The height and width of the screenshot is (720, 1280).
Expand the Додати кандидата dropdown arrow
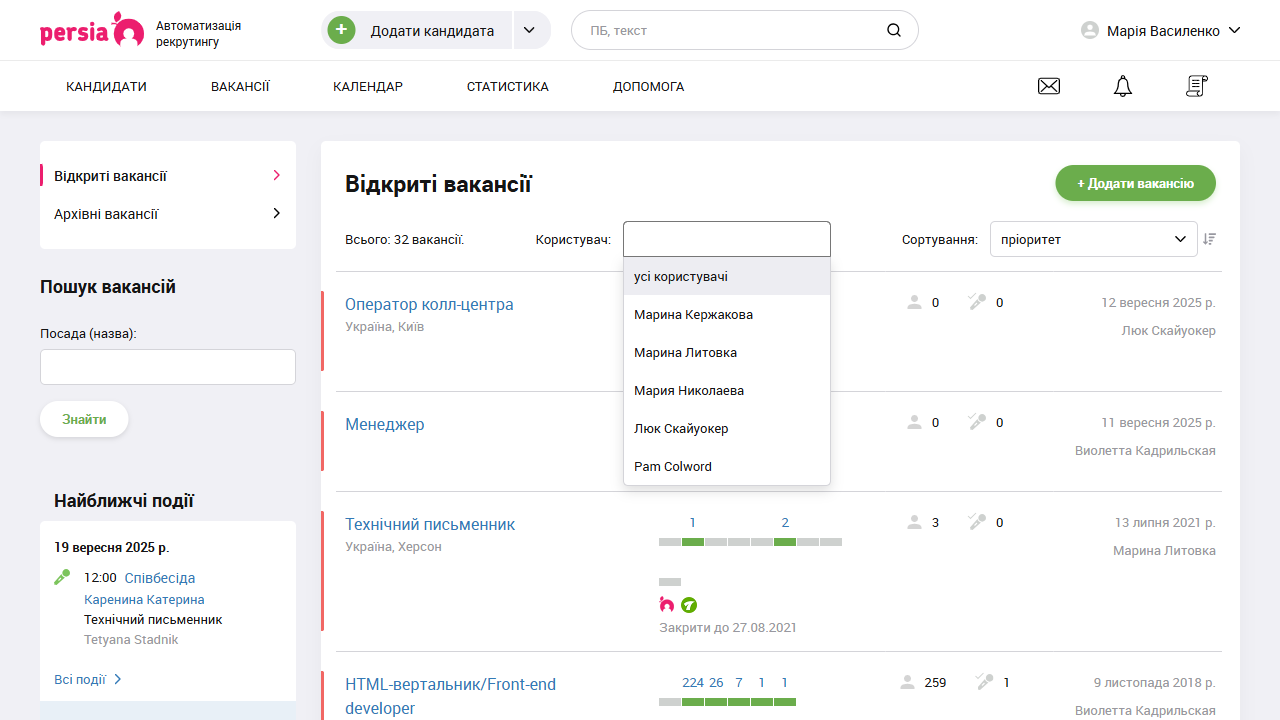(531, 30)
